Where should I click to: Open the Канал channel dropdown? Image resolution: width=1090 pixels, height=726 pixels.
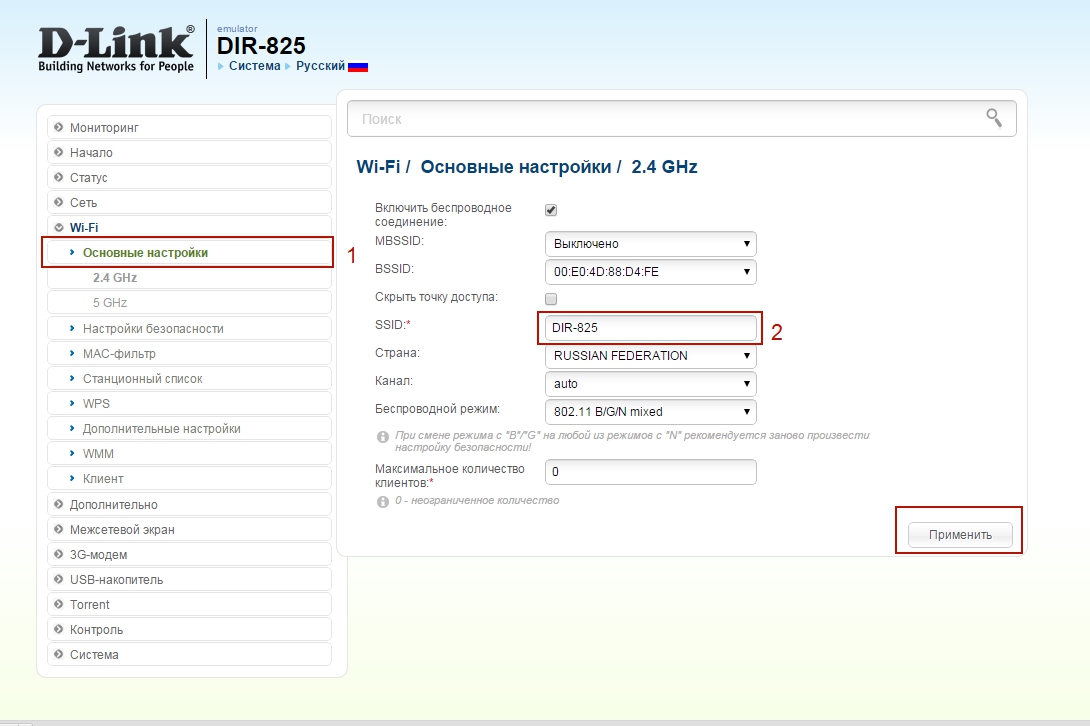click(651, 384)
